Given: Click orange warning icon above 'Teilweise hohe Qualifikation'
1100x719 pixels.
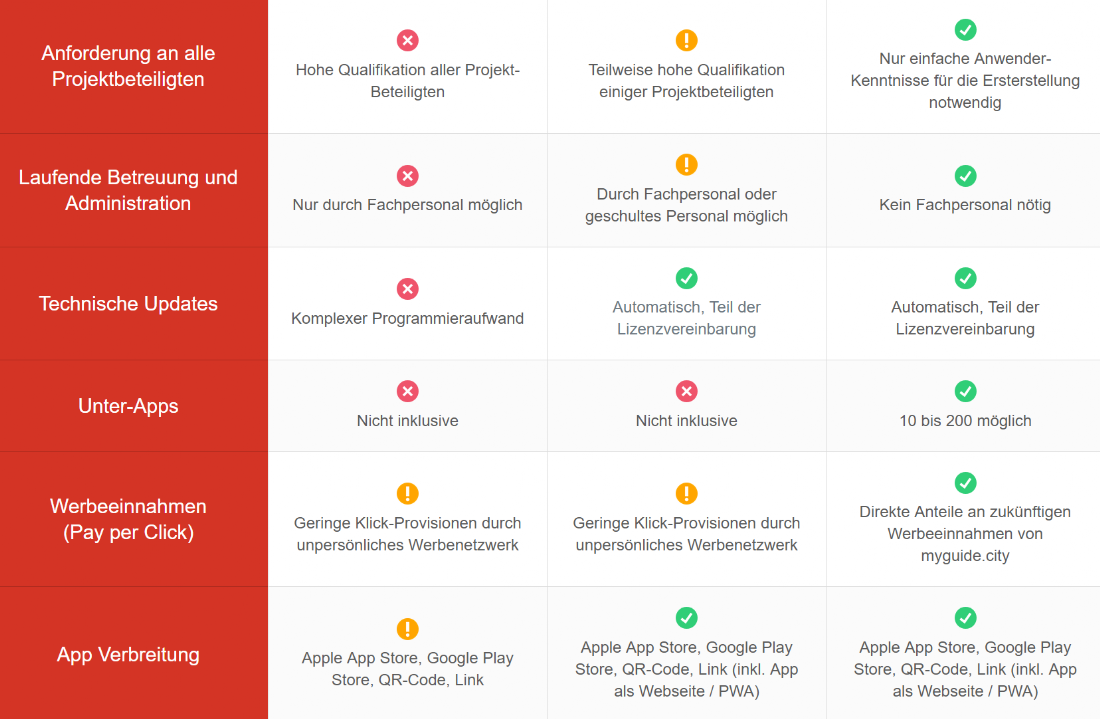Looking at the screenshot, I should pyautogui.click(x=687, y=40).
